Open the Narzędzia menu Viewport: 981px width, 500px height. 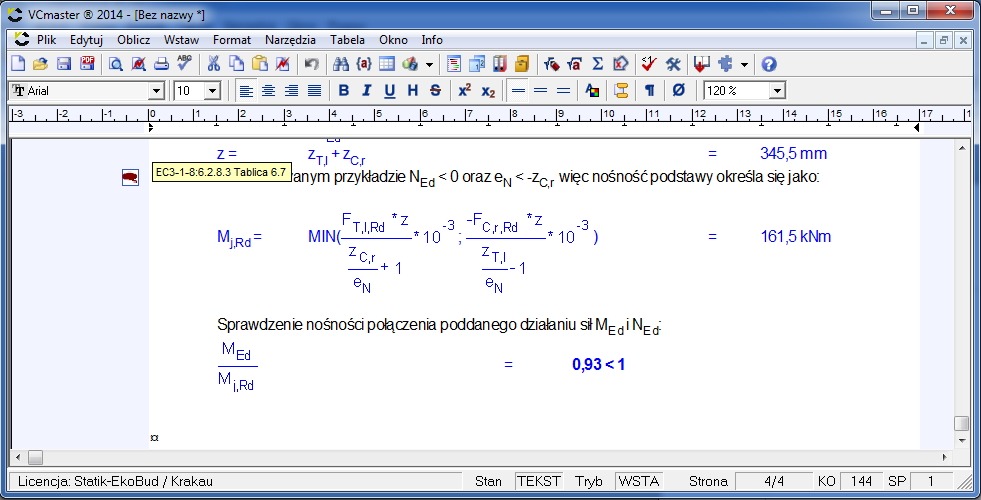point(290,40)
